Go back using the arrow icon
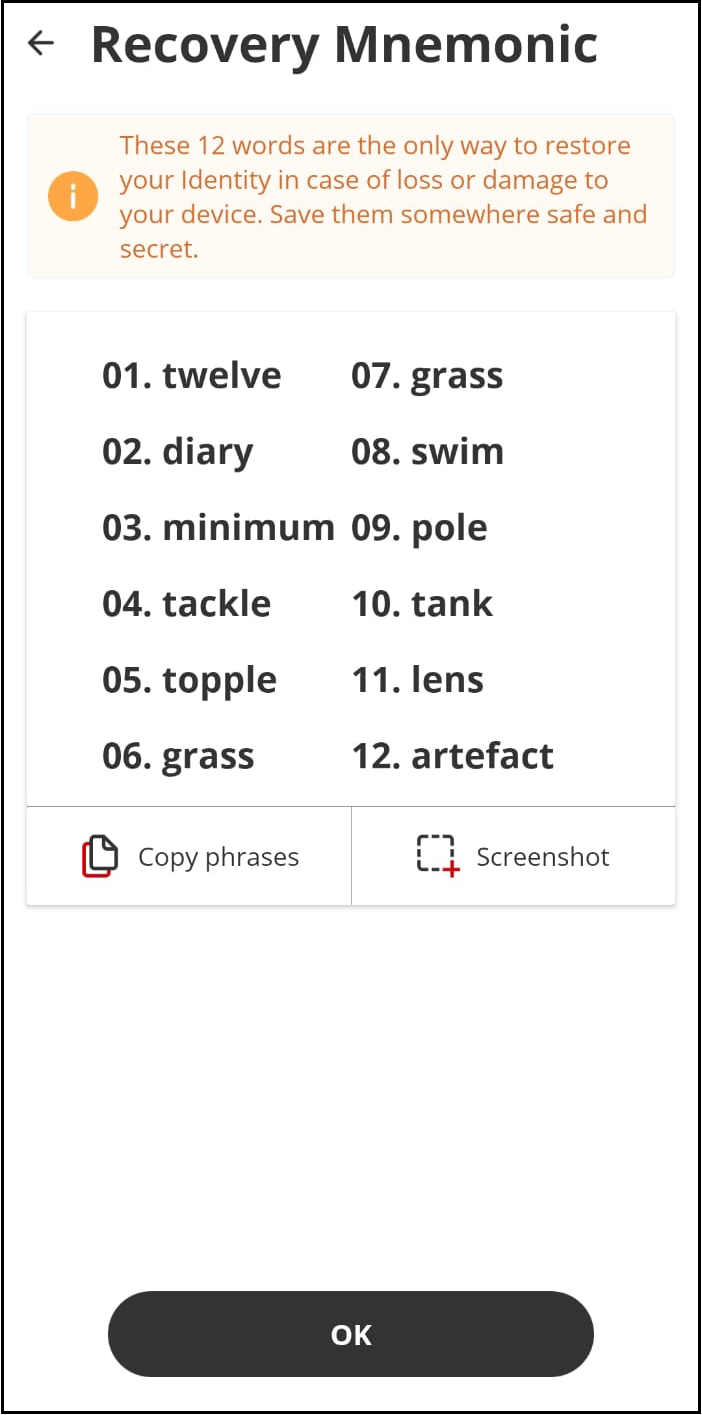Screen dimensions: 702x1415 point(41,43)
